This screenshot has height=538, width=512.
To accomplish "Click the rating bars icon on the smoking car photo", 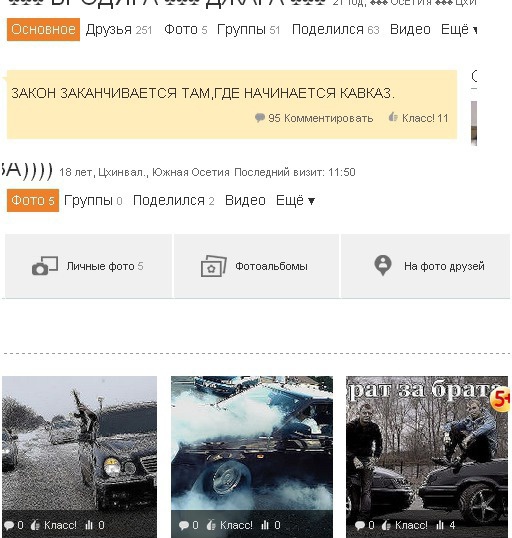I will 265,525.
